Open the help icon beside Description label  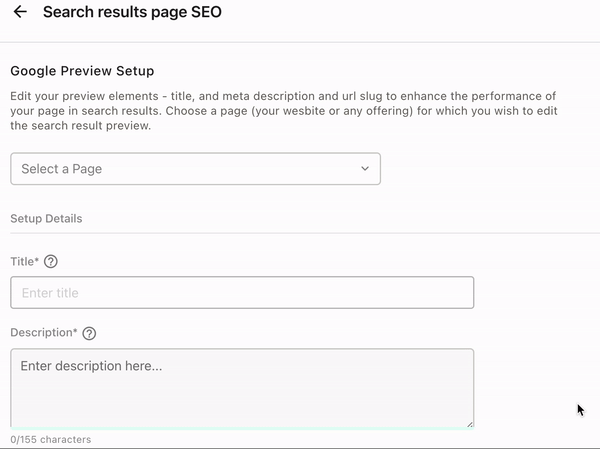coord(89,333)
